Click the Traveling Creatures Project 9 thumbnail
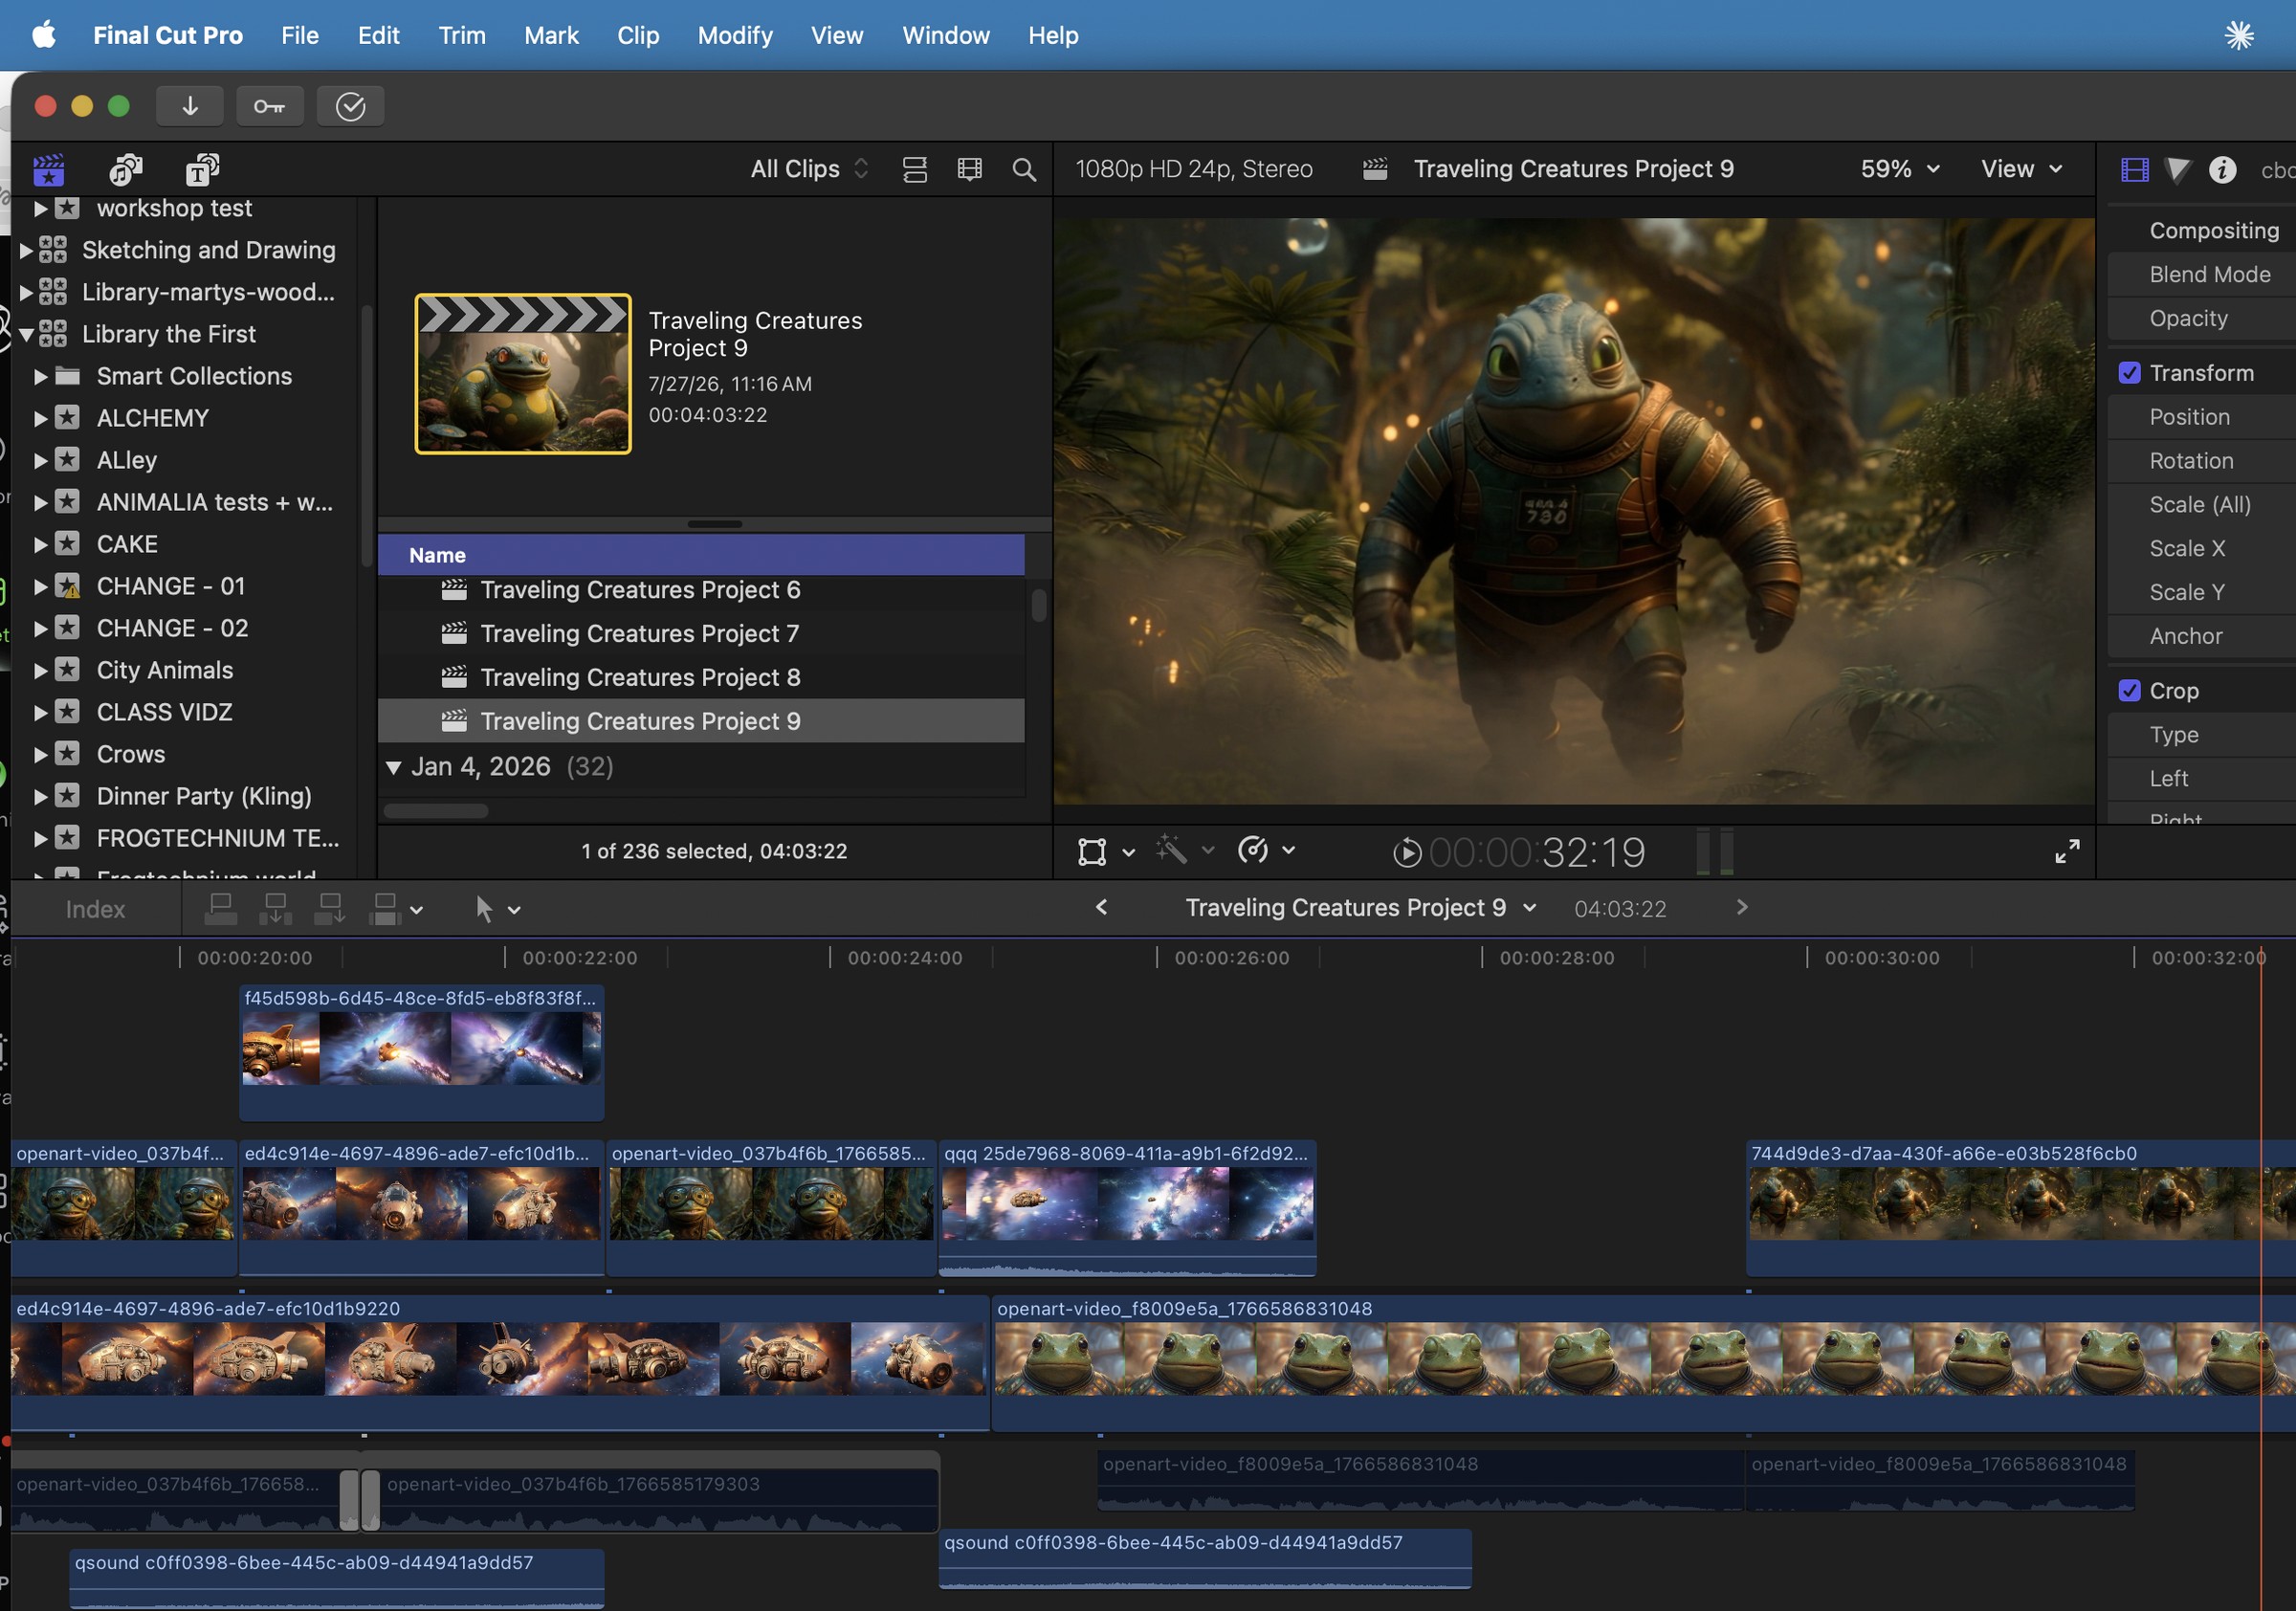The image size is (2296, 1611). coord(523,374)
